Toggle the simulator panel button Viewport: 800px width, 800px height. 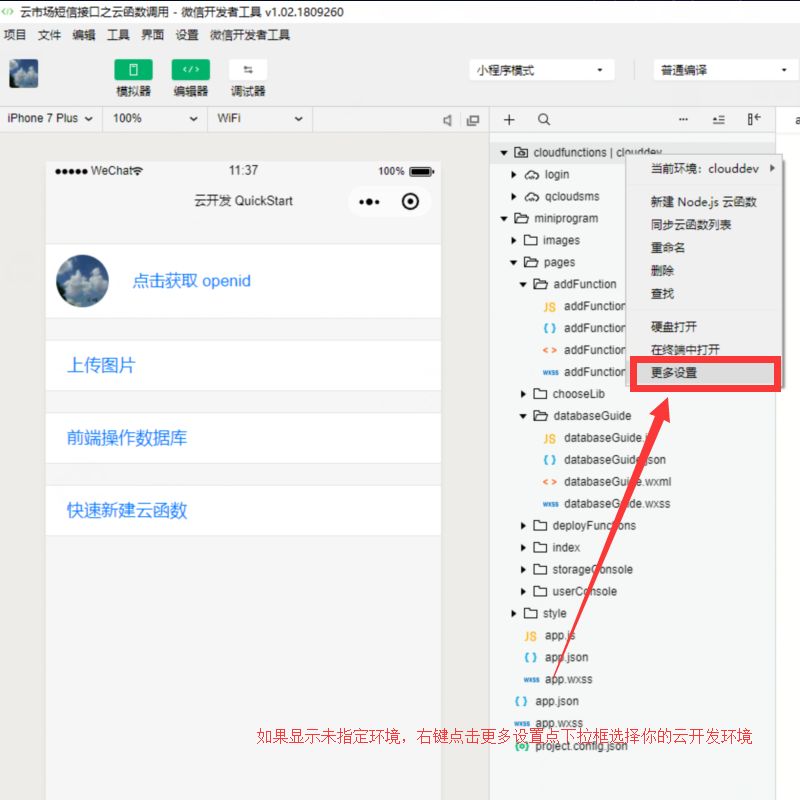133,70
